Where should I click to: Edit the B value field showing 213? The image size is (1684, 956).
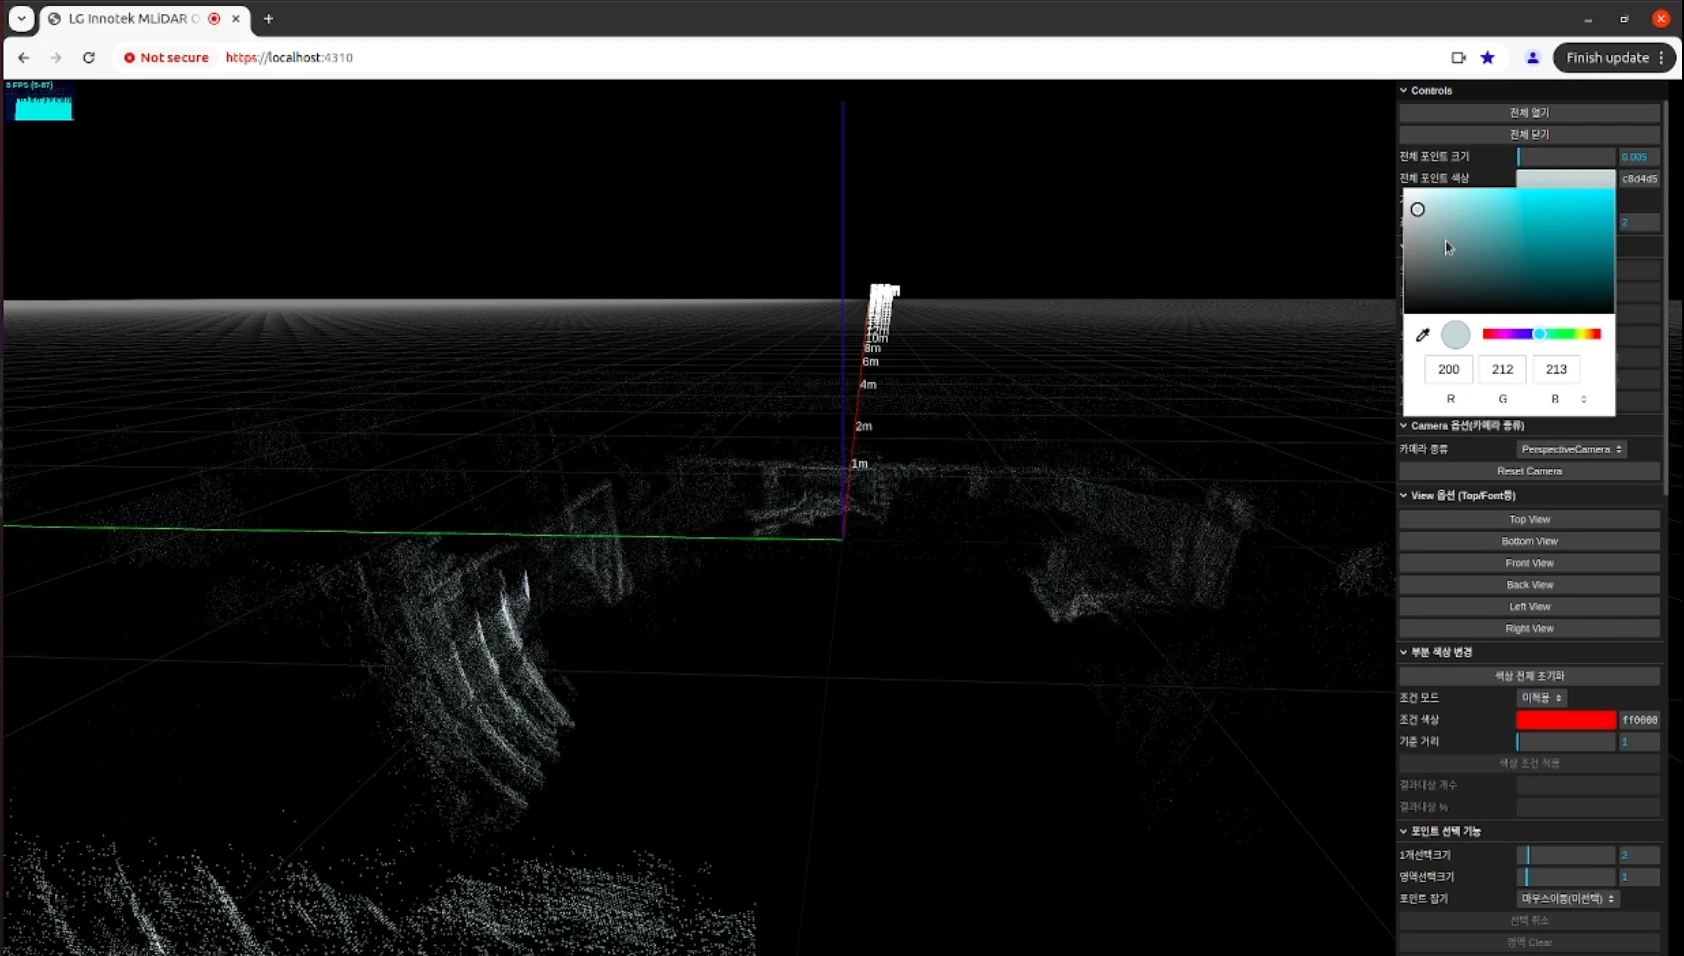(1556, 369)
